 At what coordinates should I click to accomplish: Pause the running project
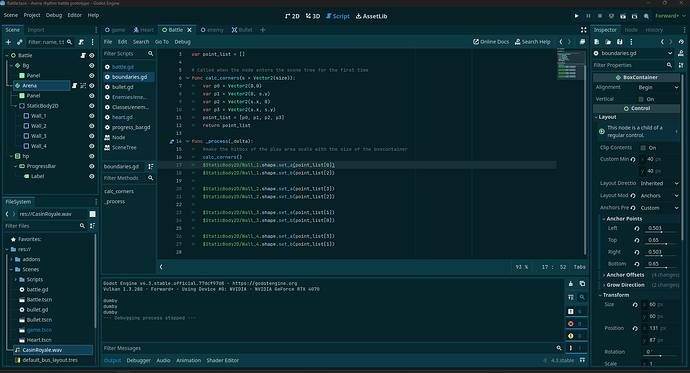pos(588,16)
